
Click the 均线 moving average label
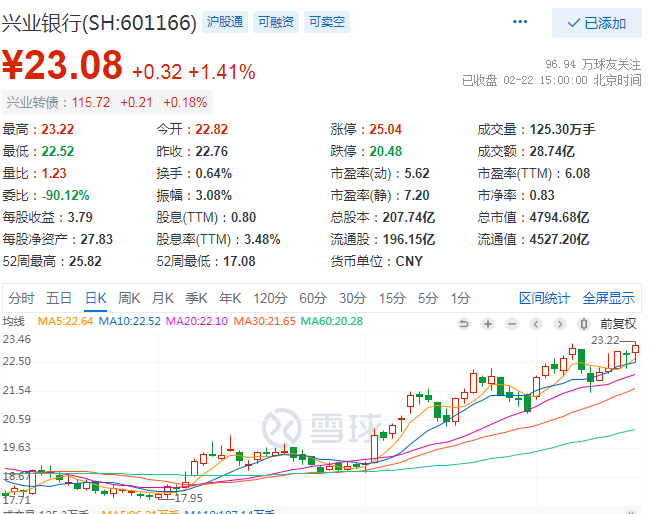click(x=14, y=321)
